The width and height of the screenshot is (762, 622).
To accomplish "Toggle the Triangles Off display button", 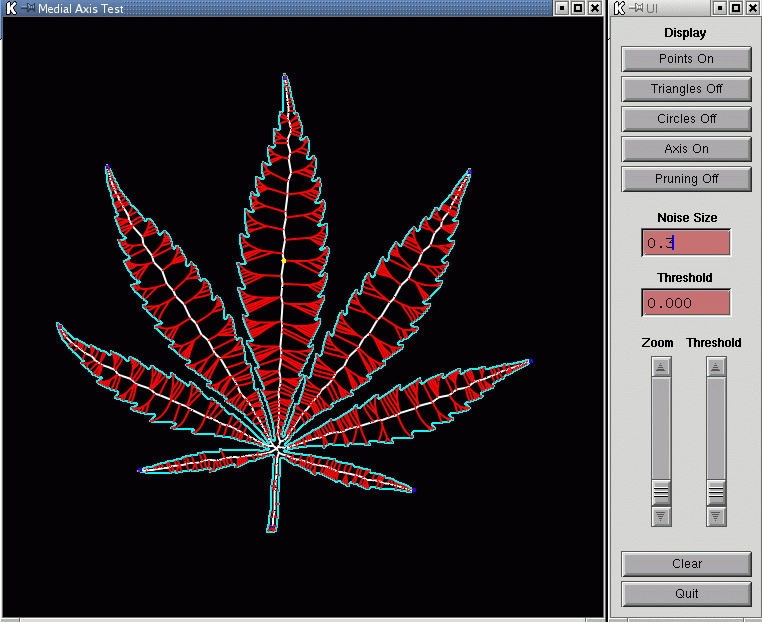I will tap(686, 89).
